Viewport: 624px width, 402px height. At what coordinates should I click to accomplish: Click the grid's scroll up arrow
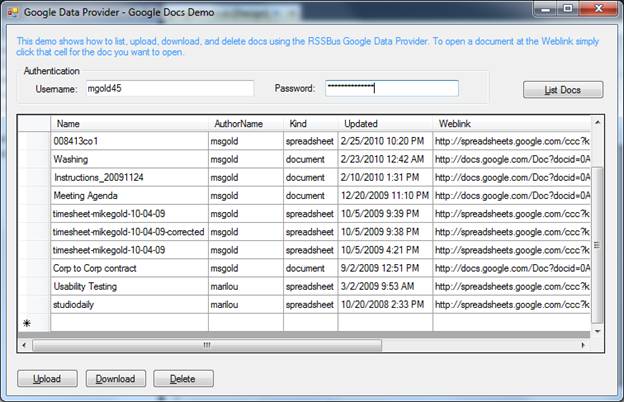click(x=597, y=123)
